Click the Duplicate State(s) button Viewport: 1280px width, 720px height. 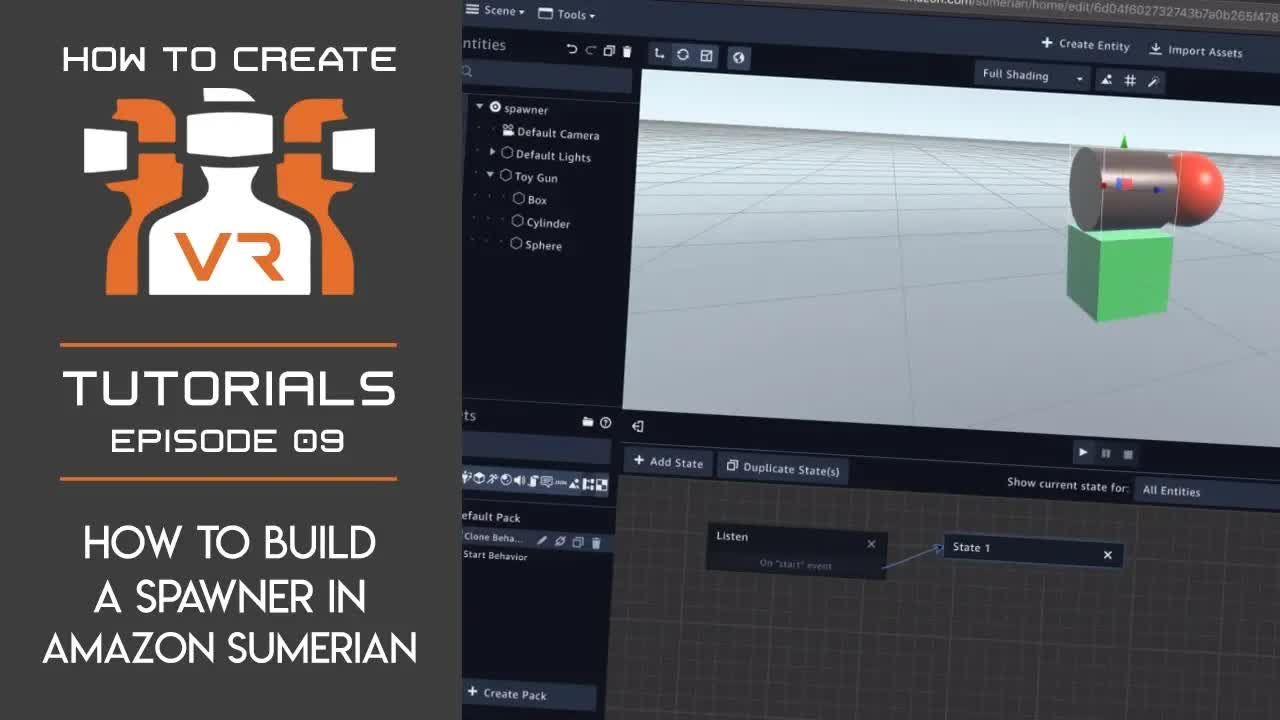tap(783, 468)
